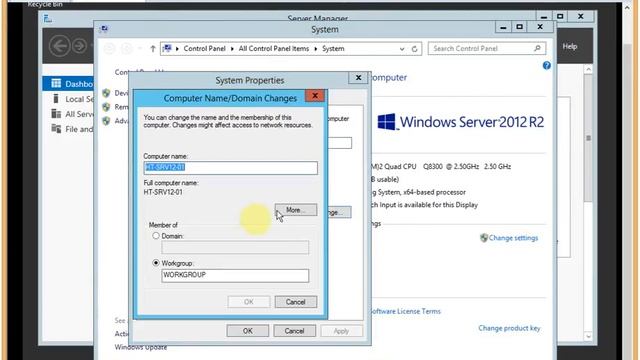Click the More... button in domain changes dialog

coord(296,210)
